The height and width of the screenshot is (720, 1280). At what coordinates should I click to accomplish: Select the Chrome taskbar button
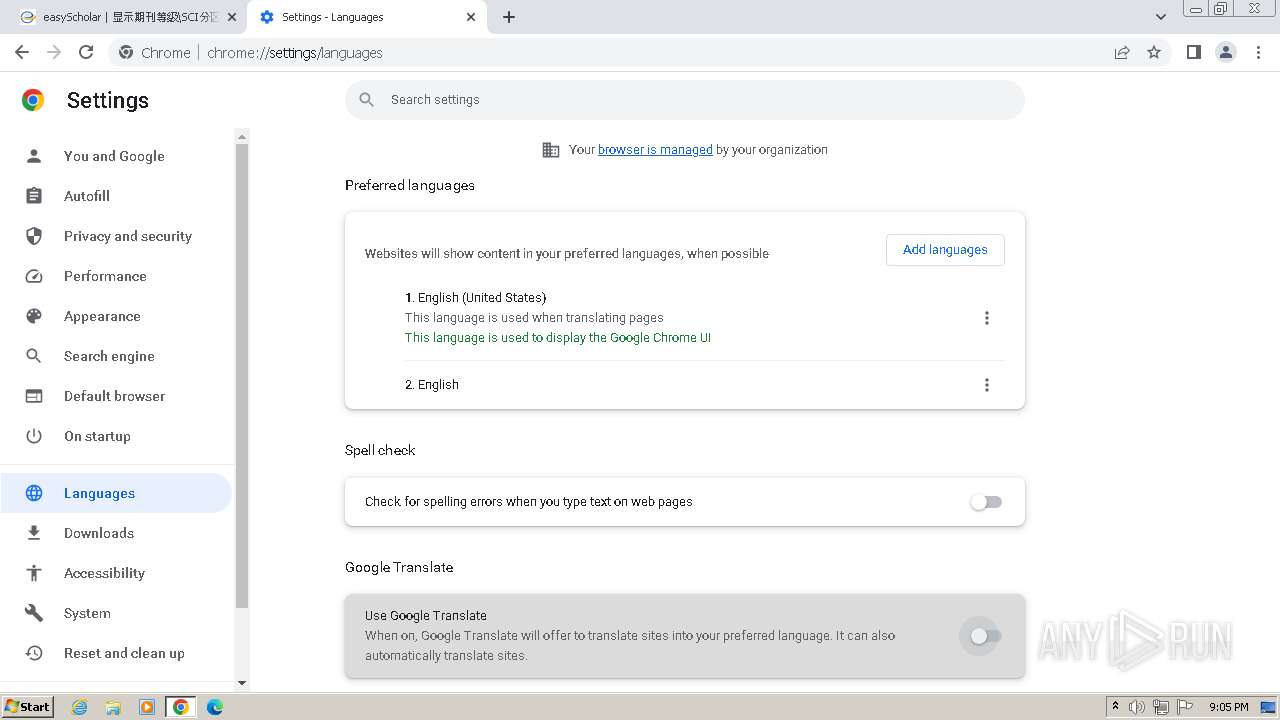click(181, 707)
